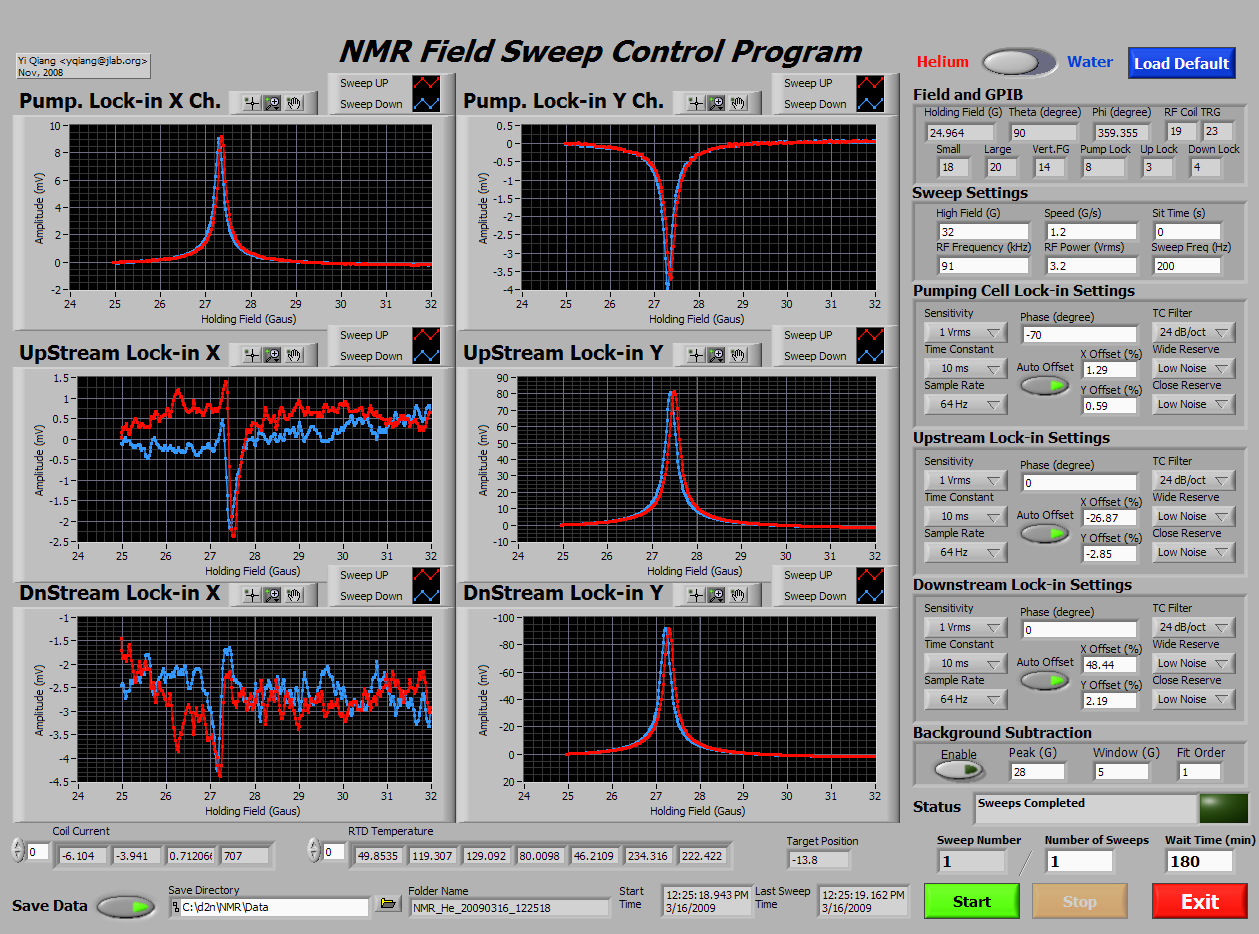Viewport: 1259px width, 934px height.
Task: Click the RF Power (Vrms) input field
Action: [1092, 266]
